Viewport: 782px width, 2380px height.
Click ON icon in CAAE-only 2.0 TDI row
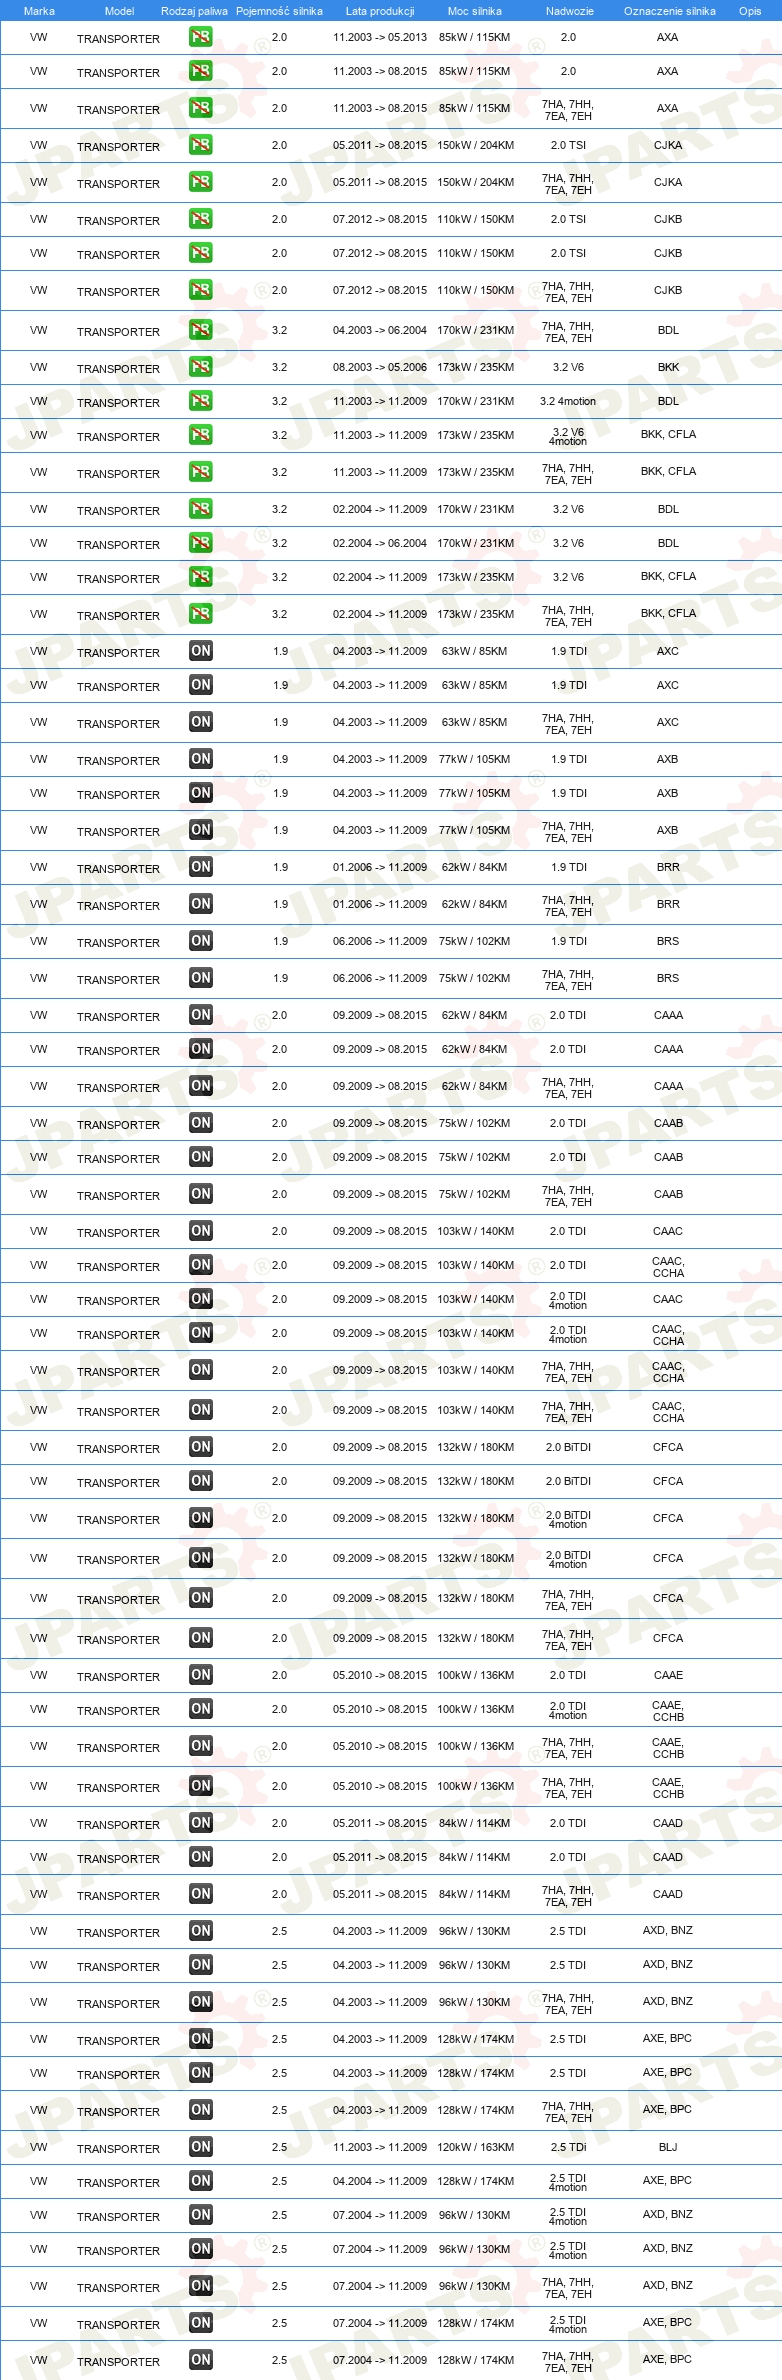(200, 1675)
